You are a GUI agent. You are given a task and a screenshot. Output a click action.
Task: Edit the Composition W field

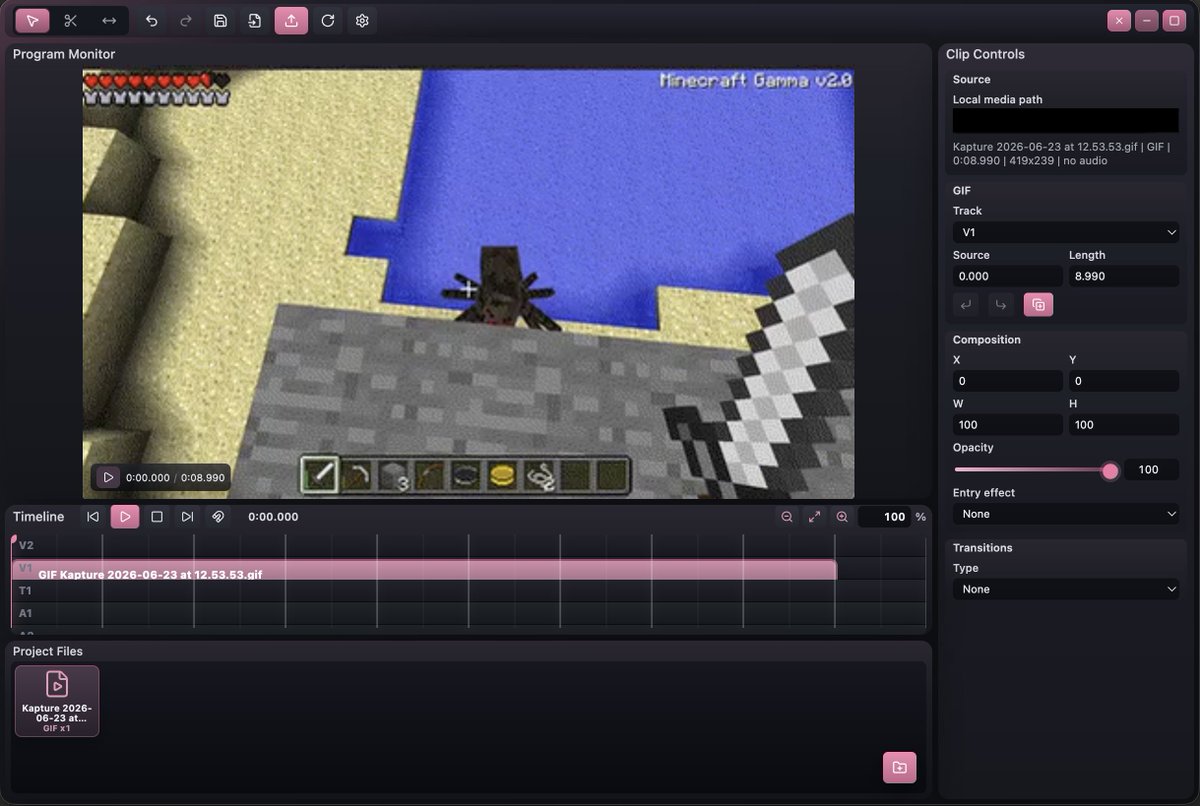1007,425
